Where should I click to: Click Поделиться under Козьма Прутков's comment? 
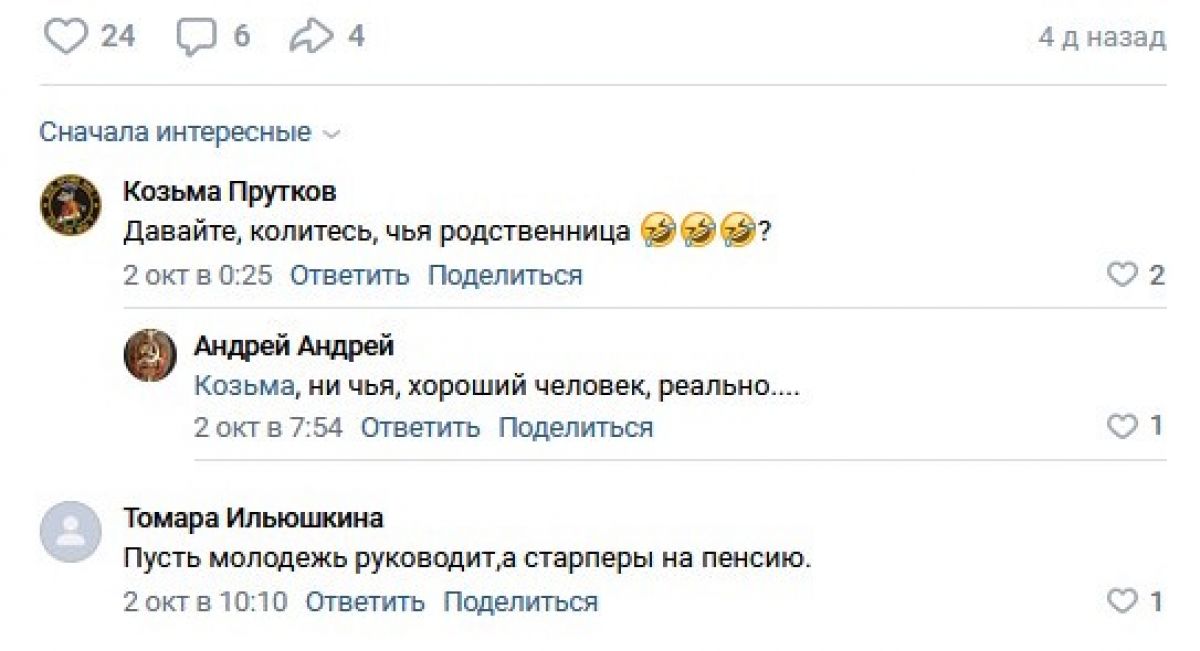pyautogui.click(x=504, y=275)
